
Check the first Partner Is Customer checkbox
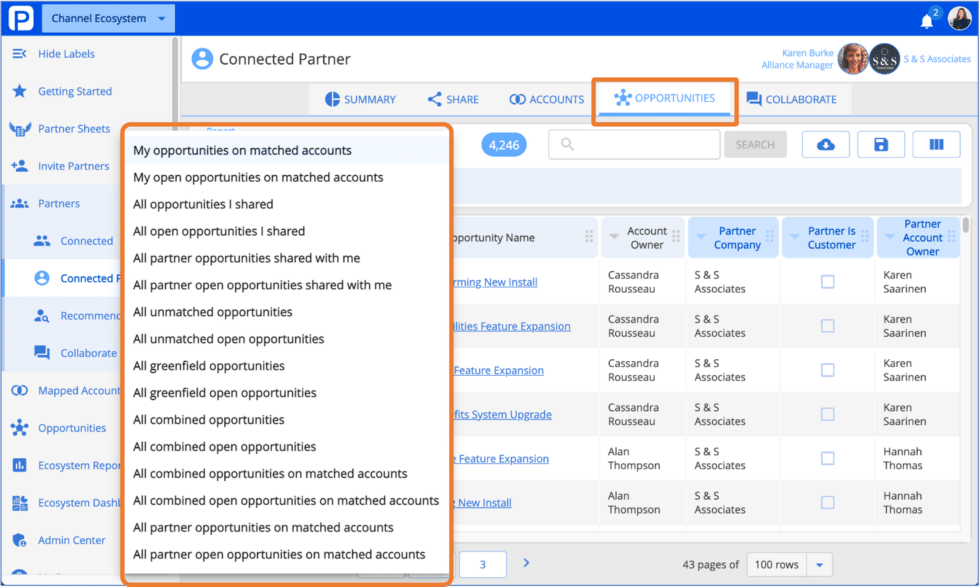827,282
